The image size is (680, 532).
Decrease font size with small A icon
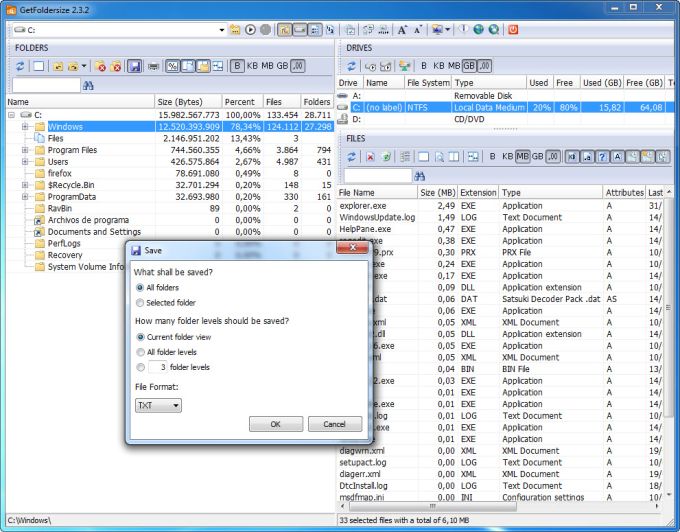coord(417,29)
